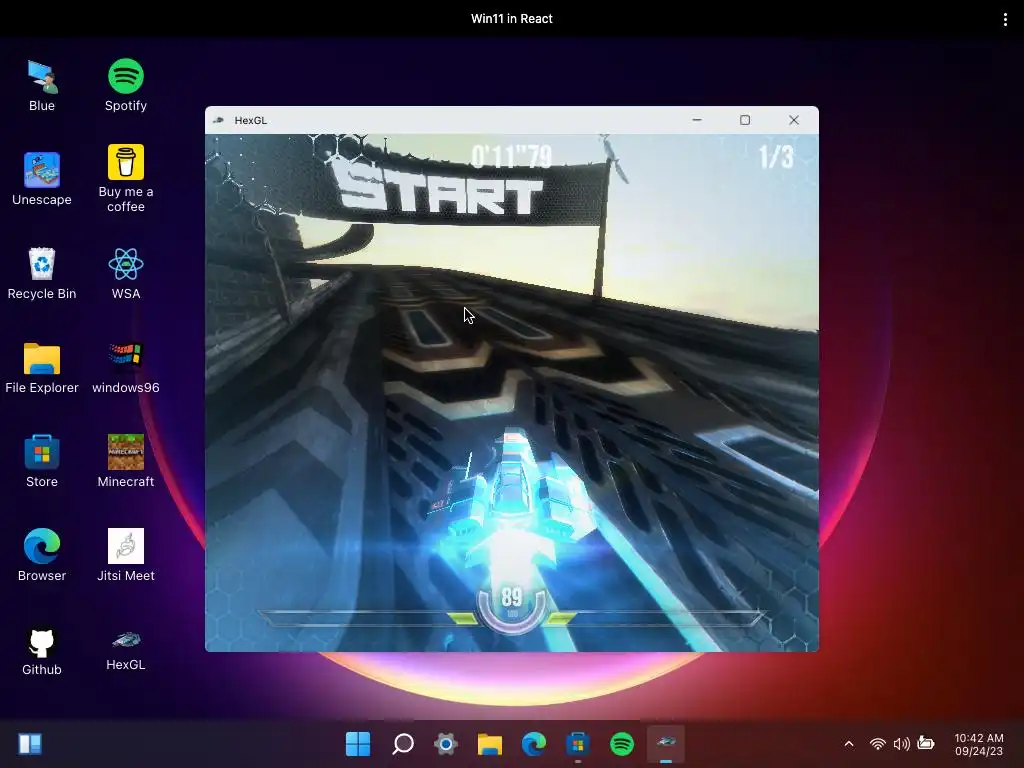Open the Store desktop icon
The height and width of the screenshot is (768, 1024).
(x=42, y=462)
